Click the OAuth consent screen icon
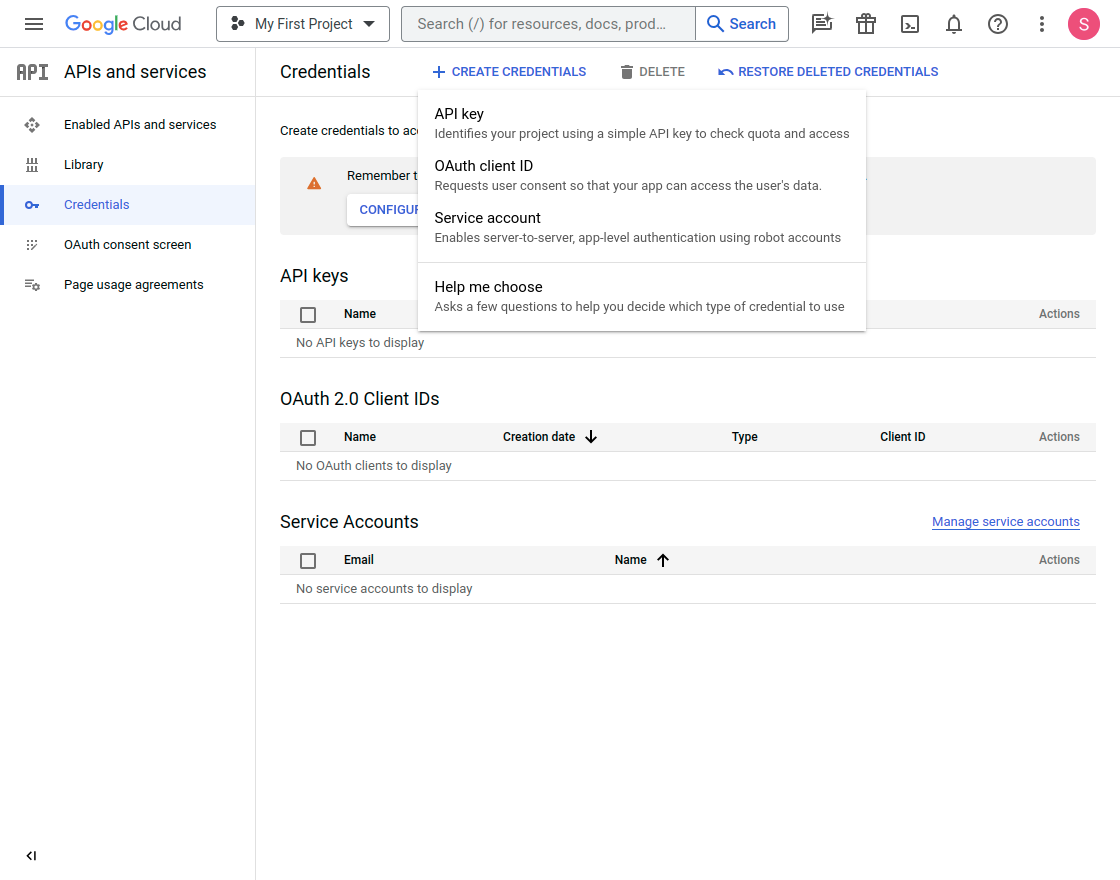 32,245
